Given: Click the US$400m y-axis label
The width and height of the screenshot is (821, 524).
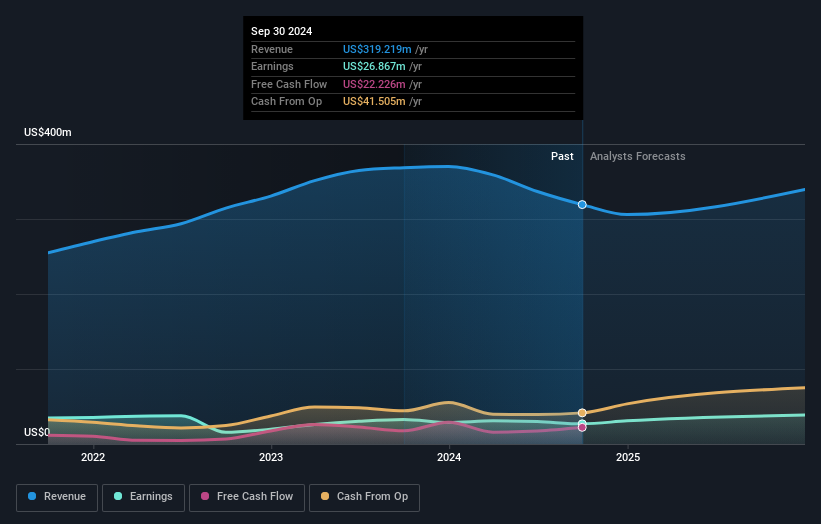Looking at the screenshot, I should point(48,132).
